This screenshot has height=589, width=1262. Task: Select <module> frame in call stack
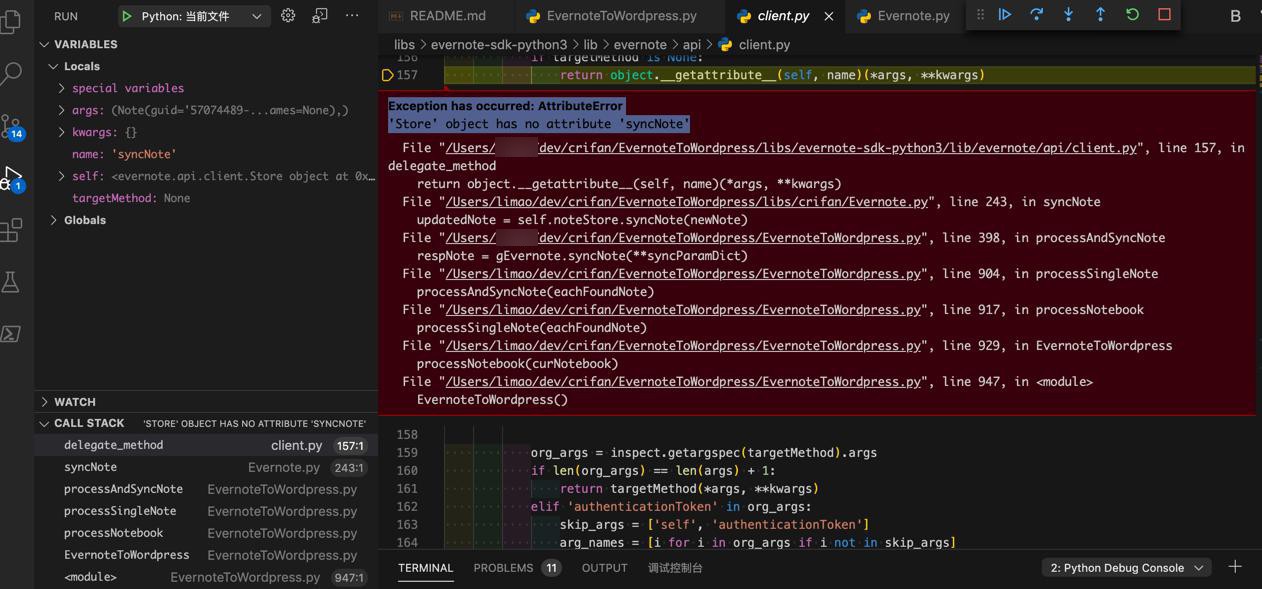click(x=206, y=577)
